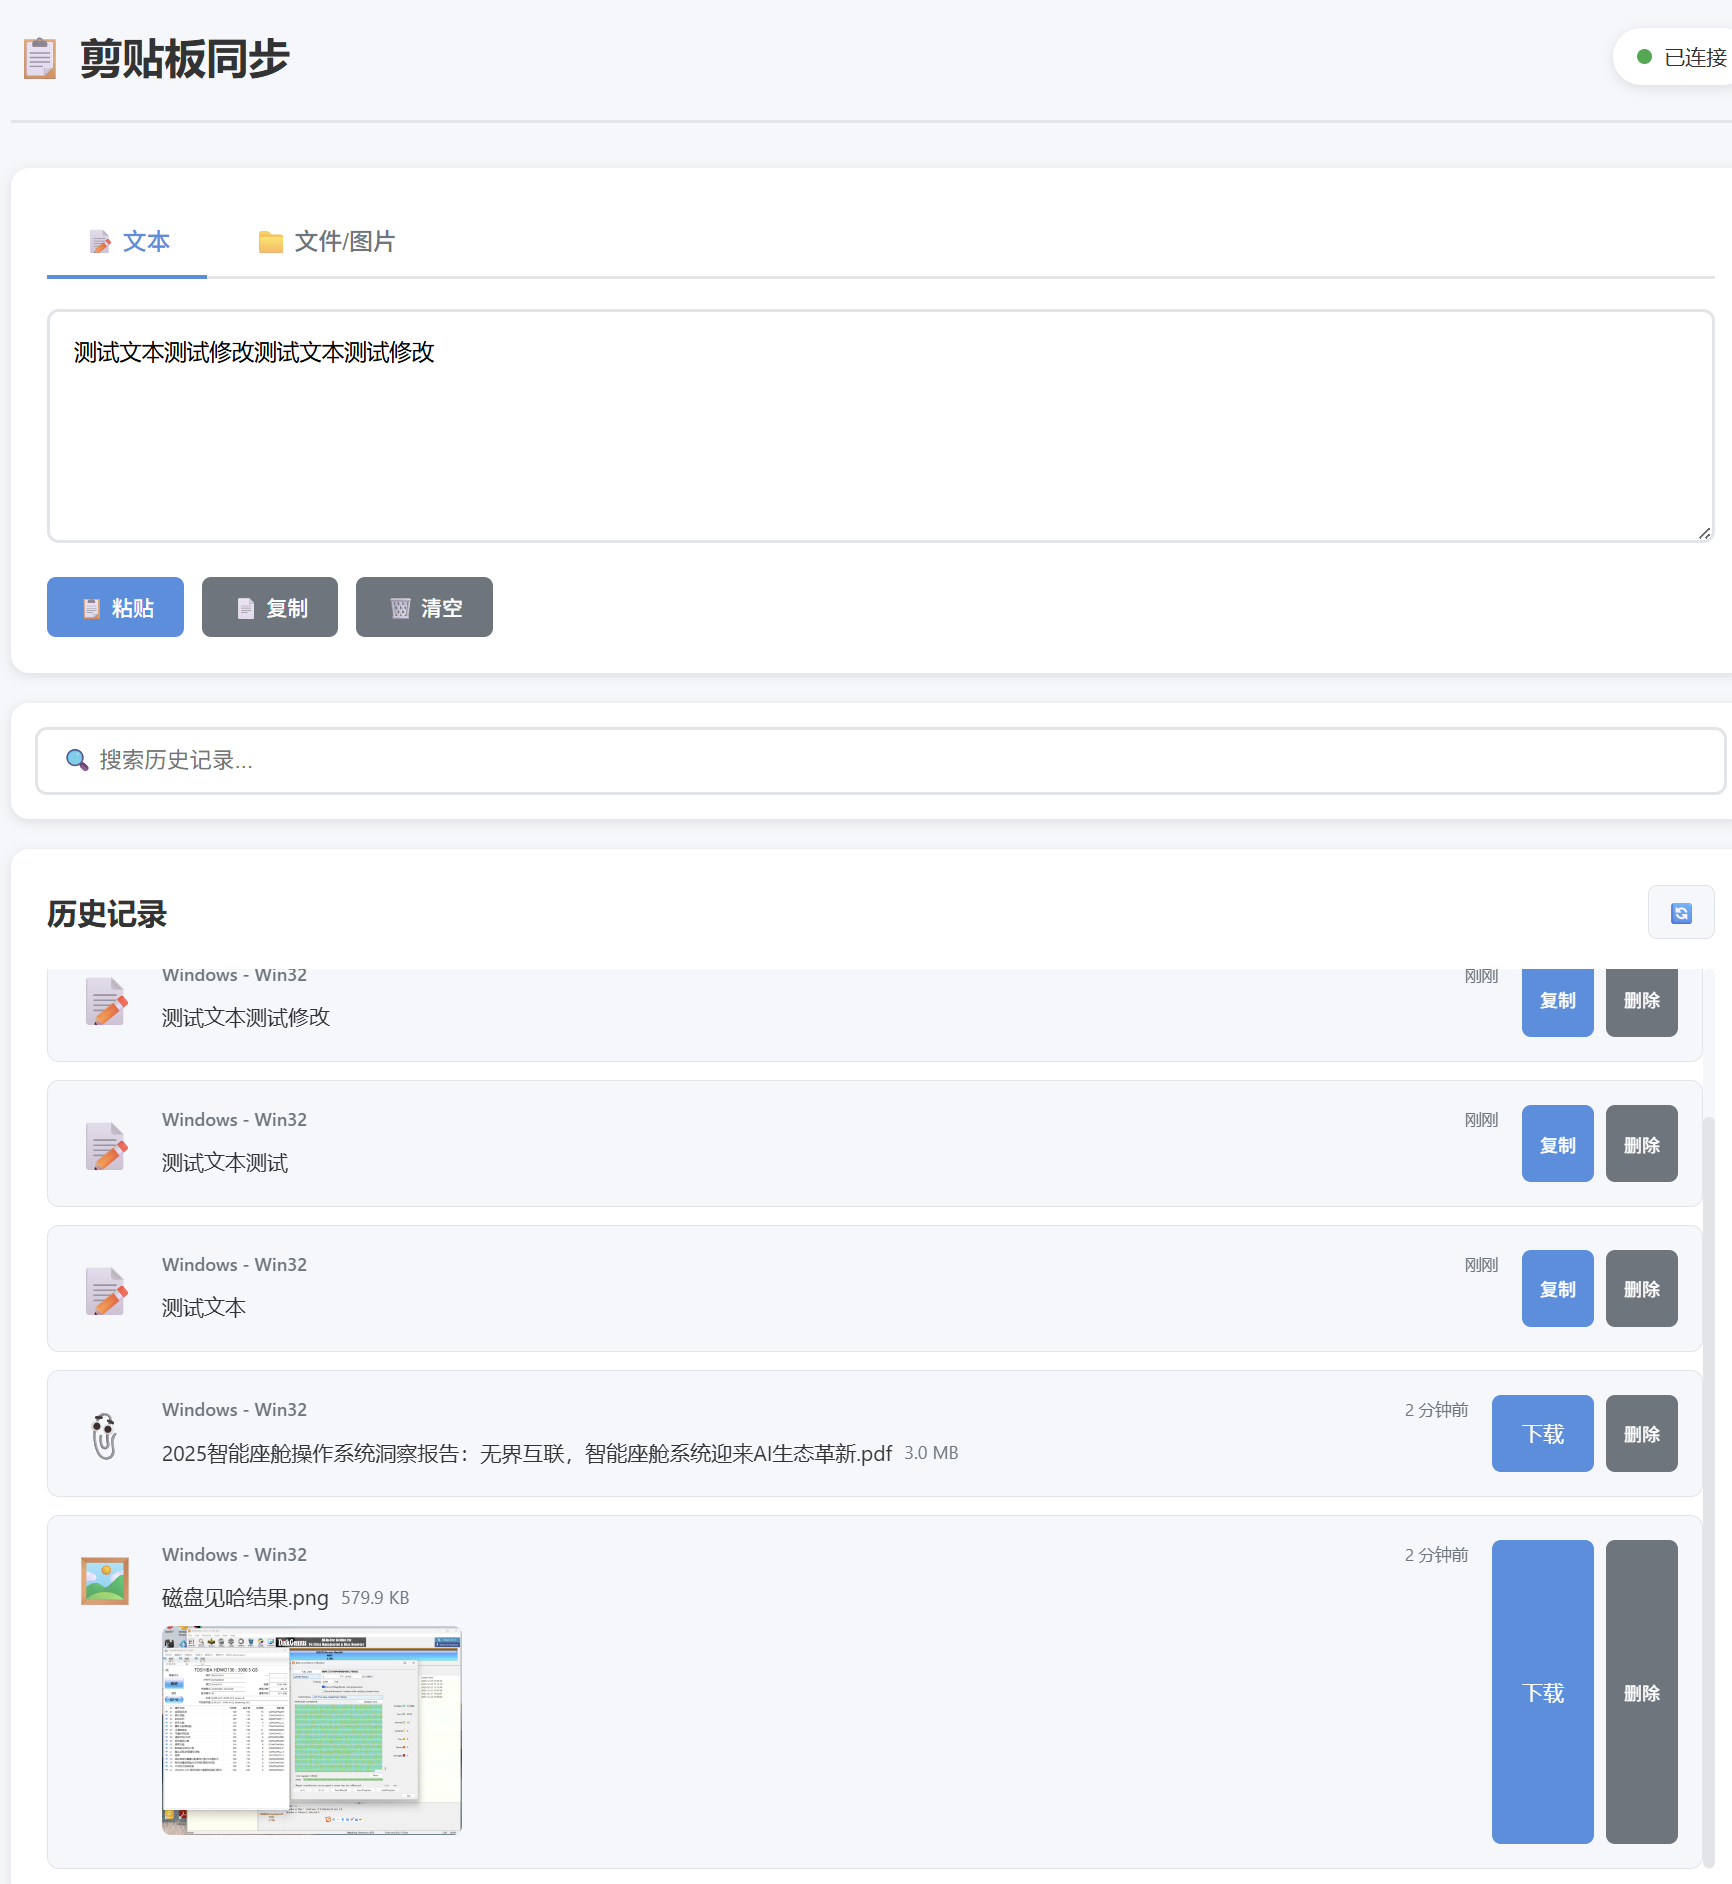Screen dimensions: 1732x1884
Task: Click the magnifier icon in search box
Action: pyautogui.click(x=77, y=760)
